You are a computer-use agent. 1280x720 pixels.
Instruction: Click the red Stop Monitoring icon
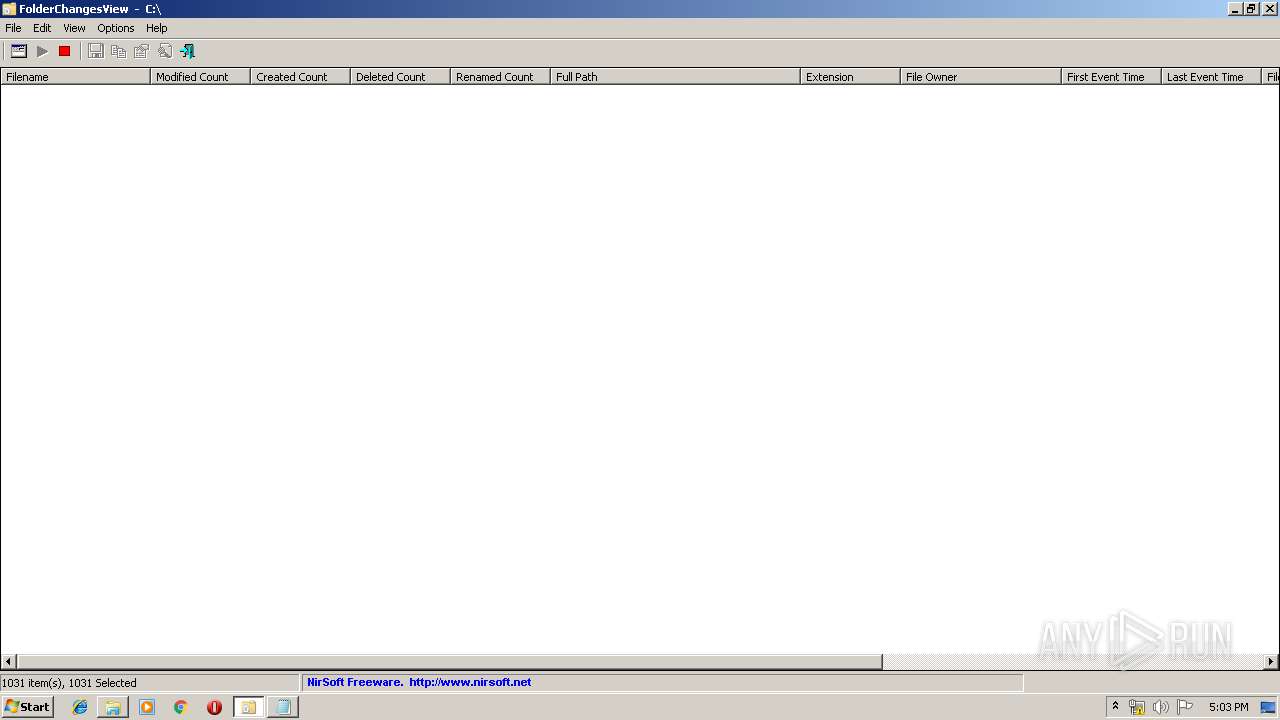point(65,51)
